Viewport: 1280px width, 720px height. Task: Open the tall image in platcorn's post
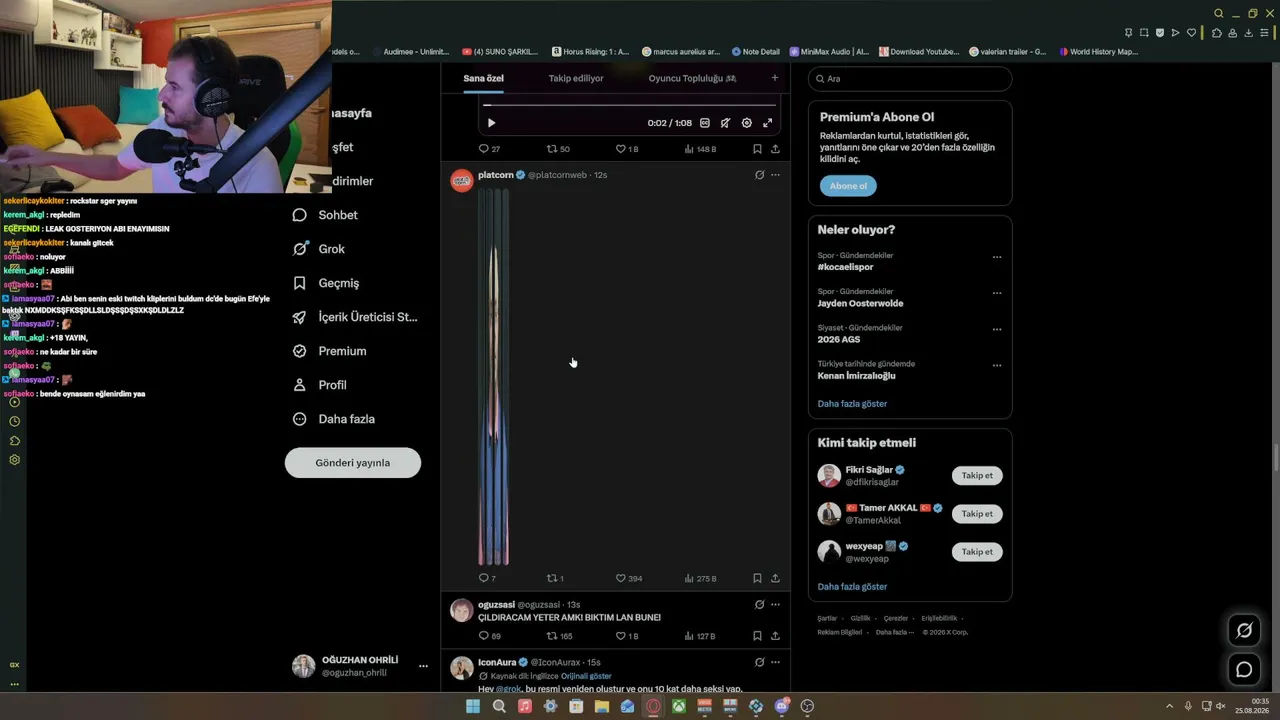[x=493, y=376]
